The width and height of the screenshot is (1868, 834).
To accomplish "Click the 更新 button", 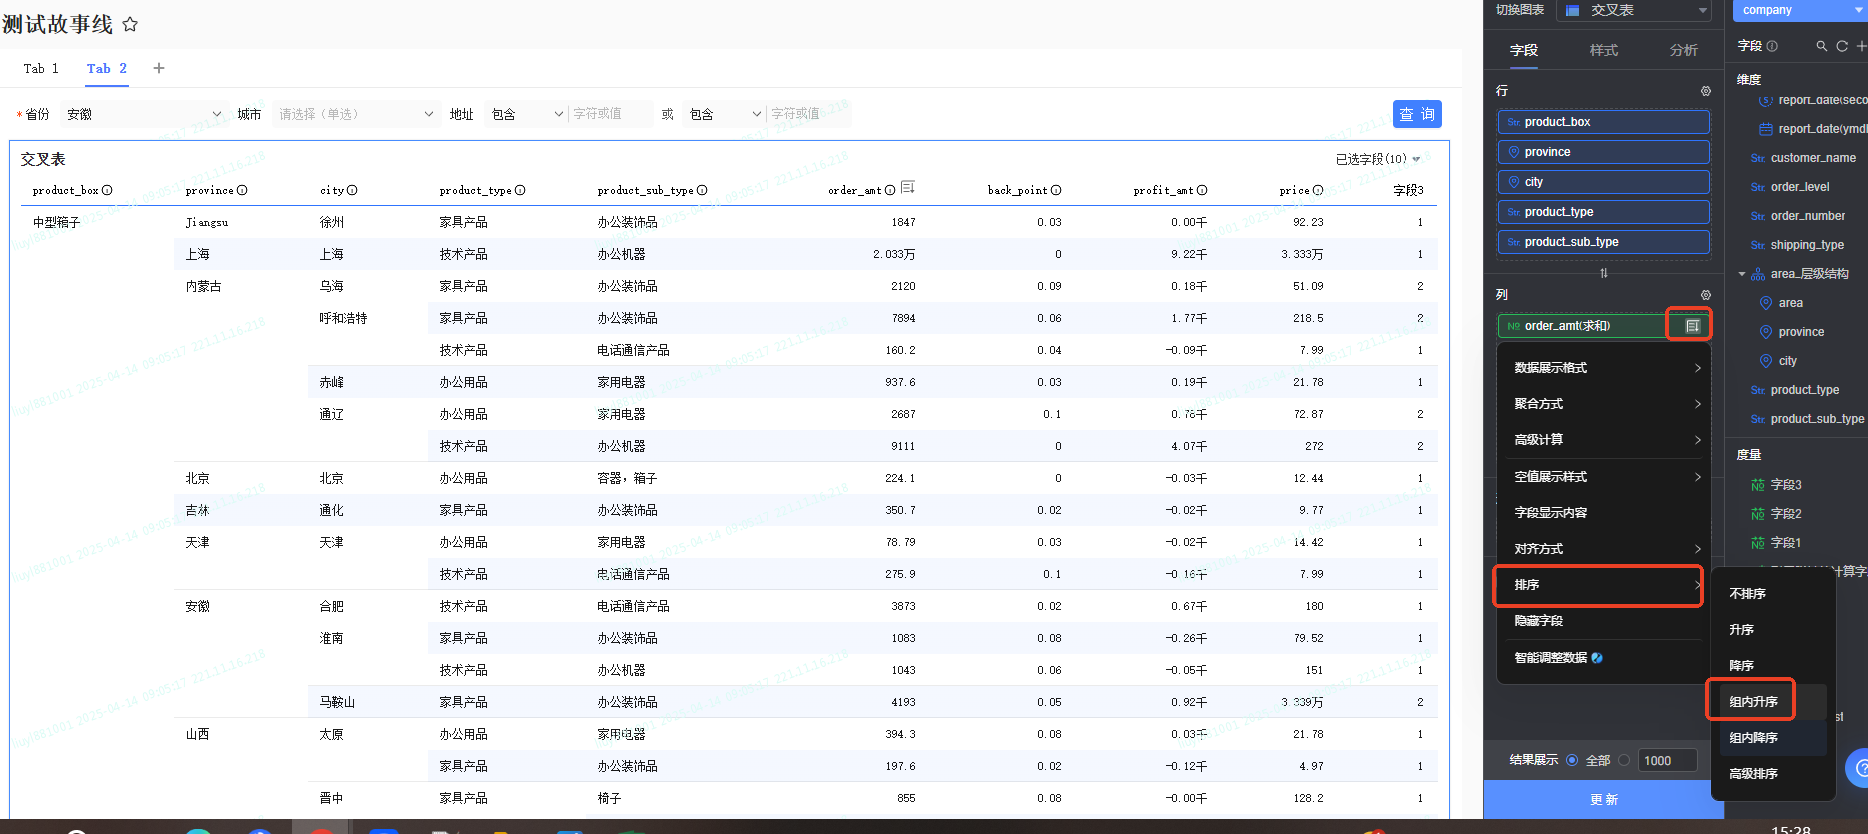I will 1603,799.
